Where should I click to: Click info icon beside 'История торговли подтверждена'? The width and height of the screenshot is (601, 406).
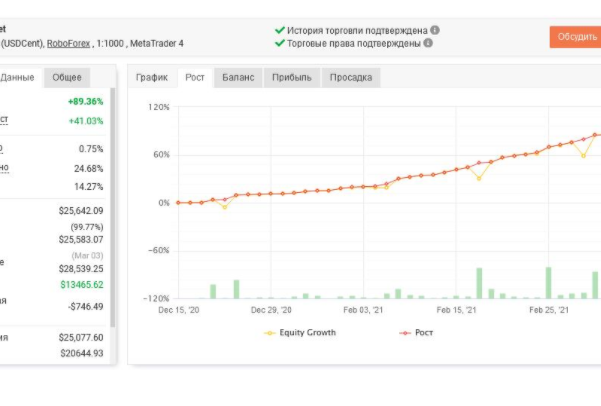coord(435,30)
